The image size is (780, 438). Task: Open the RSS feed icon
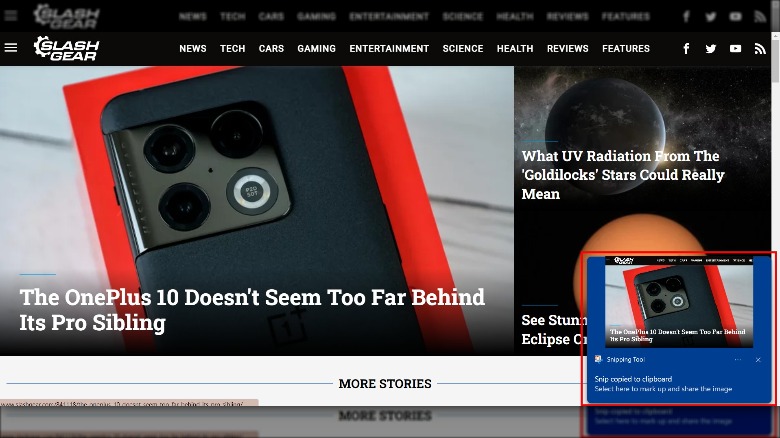[760, 48]
